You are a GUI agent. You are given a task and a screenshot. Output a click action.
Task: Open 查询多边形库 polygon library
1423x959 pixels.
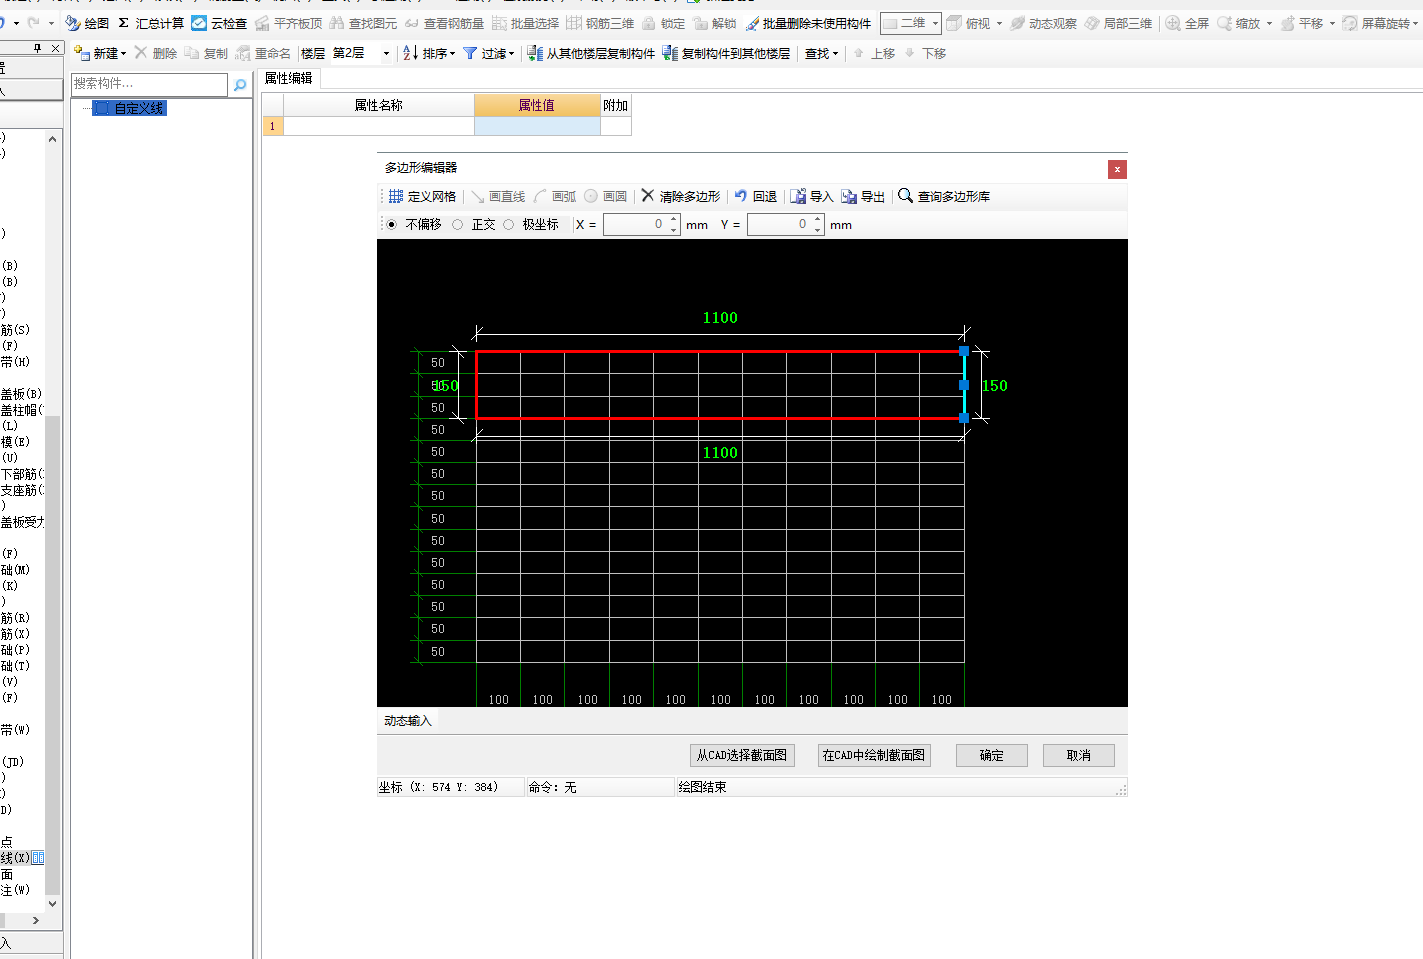point(944,196)
